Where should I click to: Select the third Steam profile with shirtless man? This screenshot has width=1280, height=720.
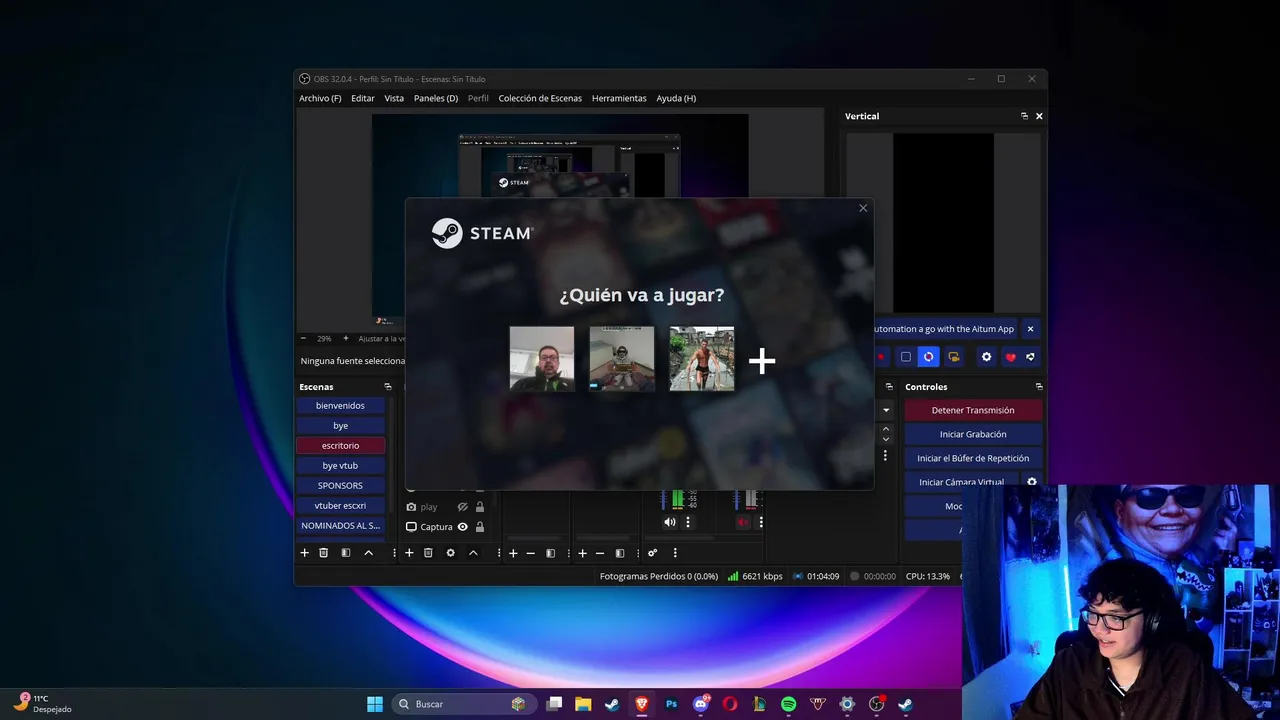coord(702,358)
